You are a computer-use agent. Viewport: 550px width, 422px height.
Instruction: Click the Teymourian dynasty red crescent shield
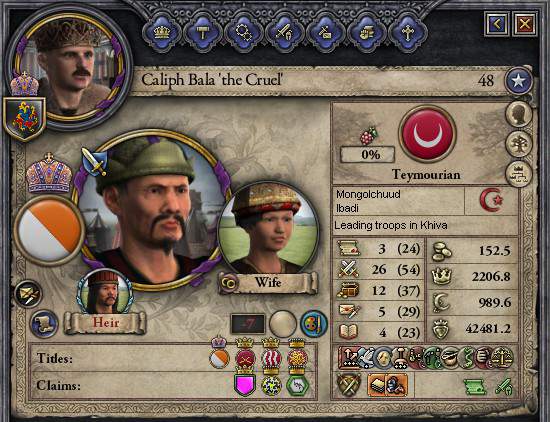click(x=427, y=134)
